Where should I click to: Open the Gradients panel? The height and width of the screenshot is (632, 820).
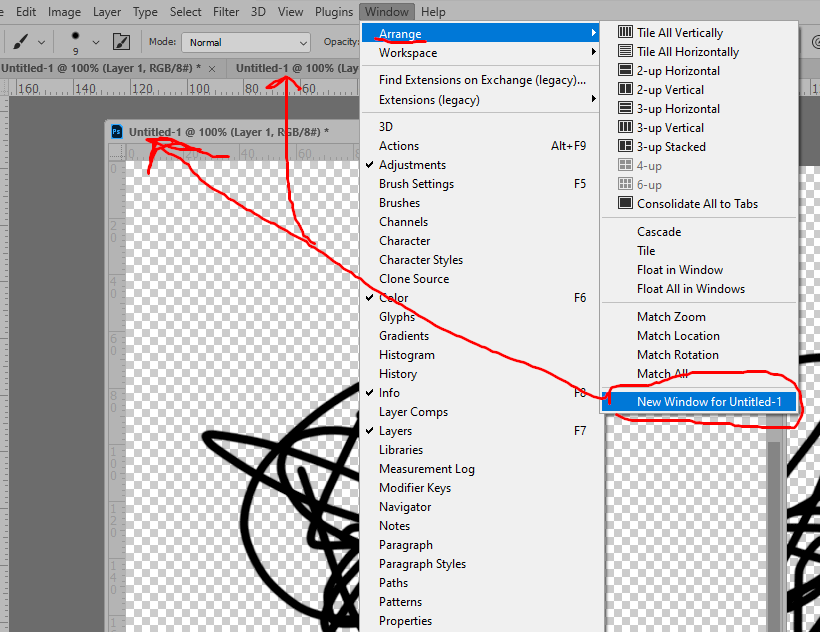pos(480,336)
